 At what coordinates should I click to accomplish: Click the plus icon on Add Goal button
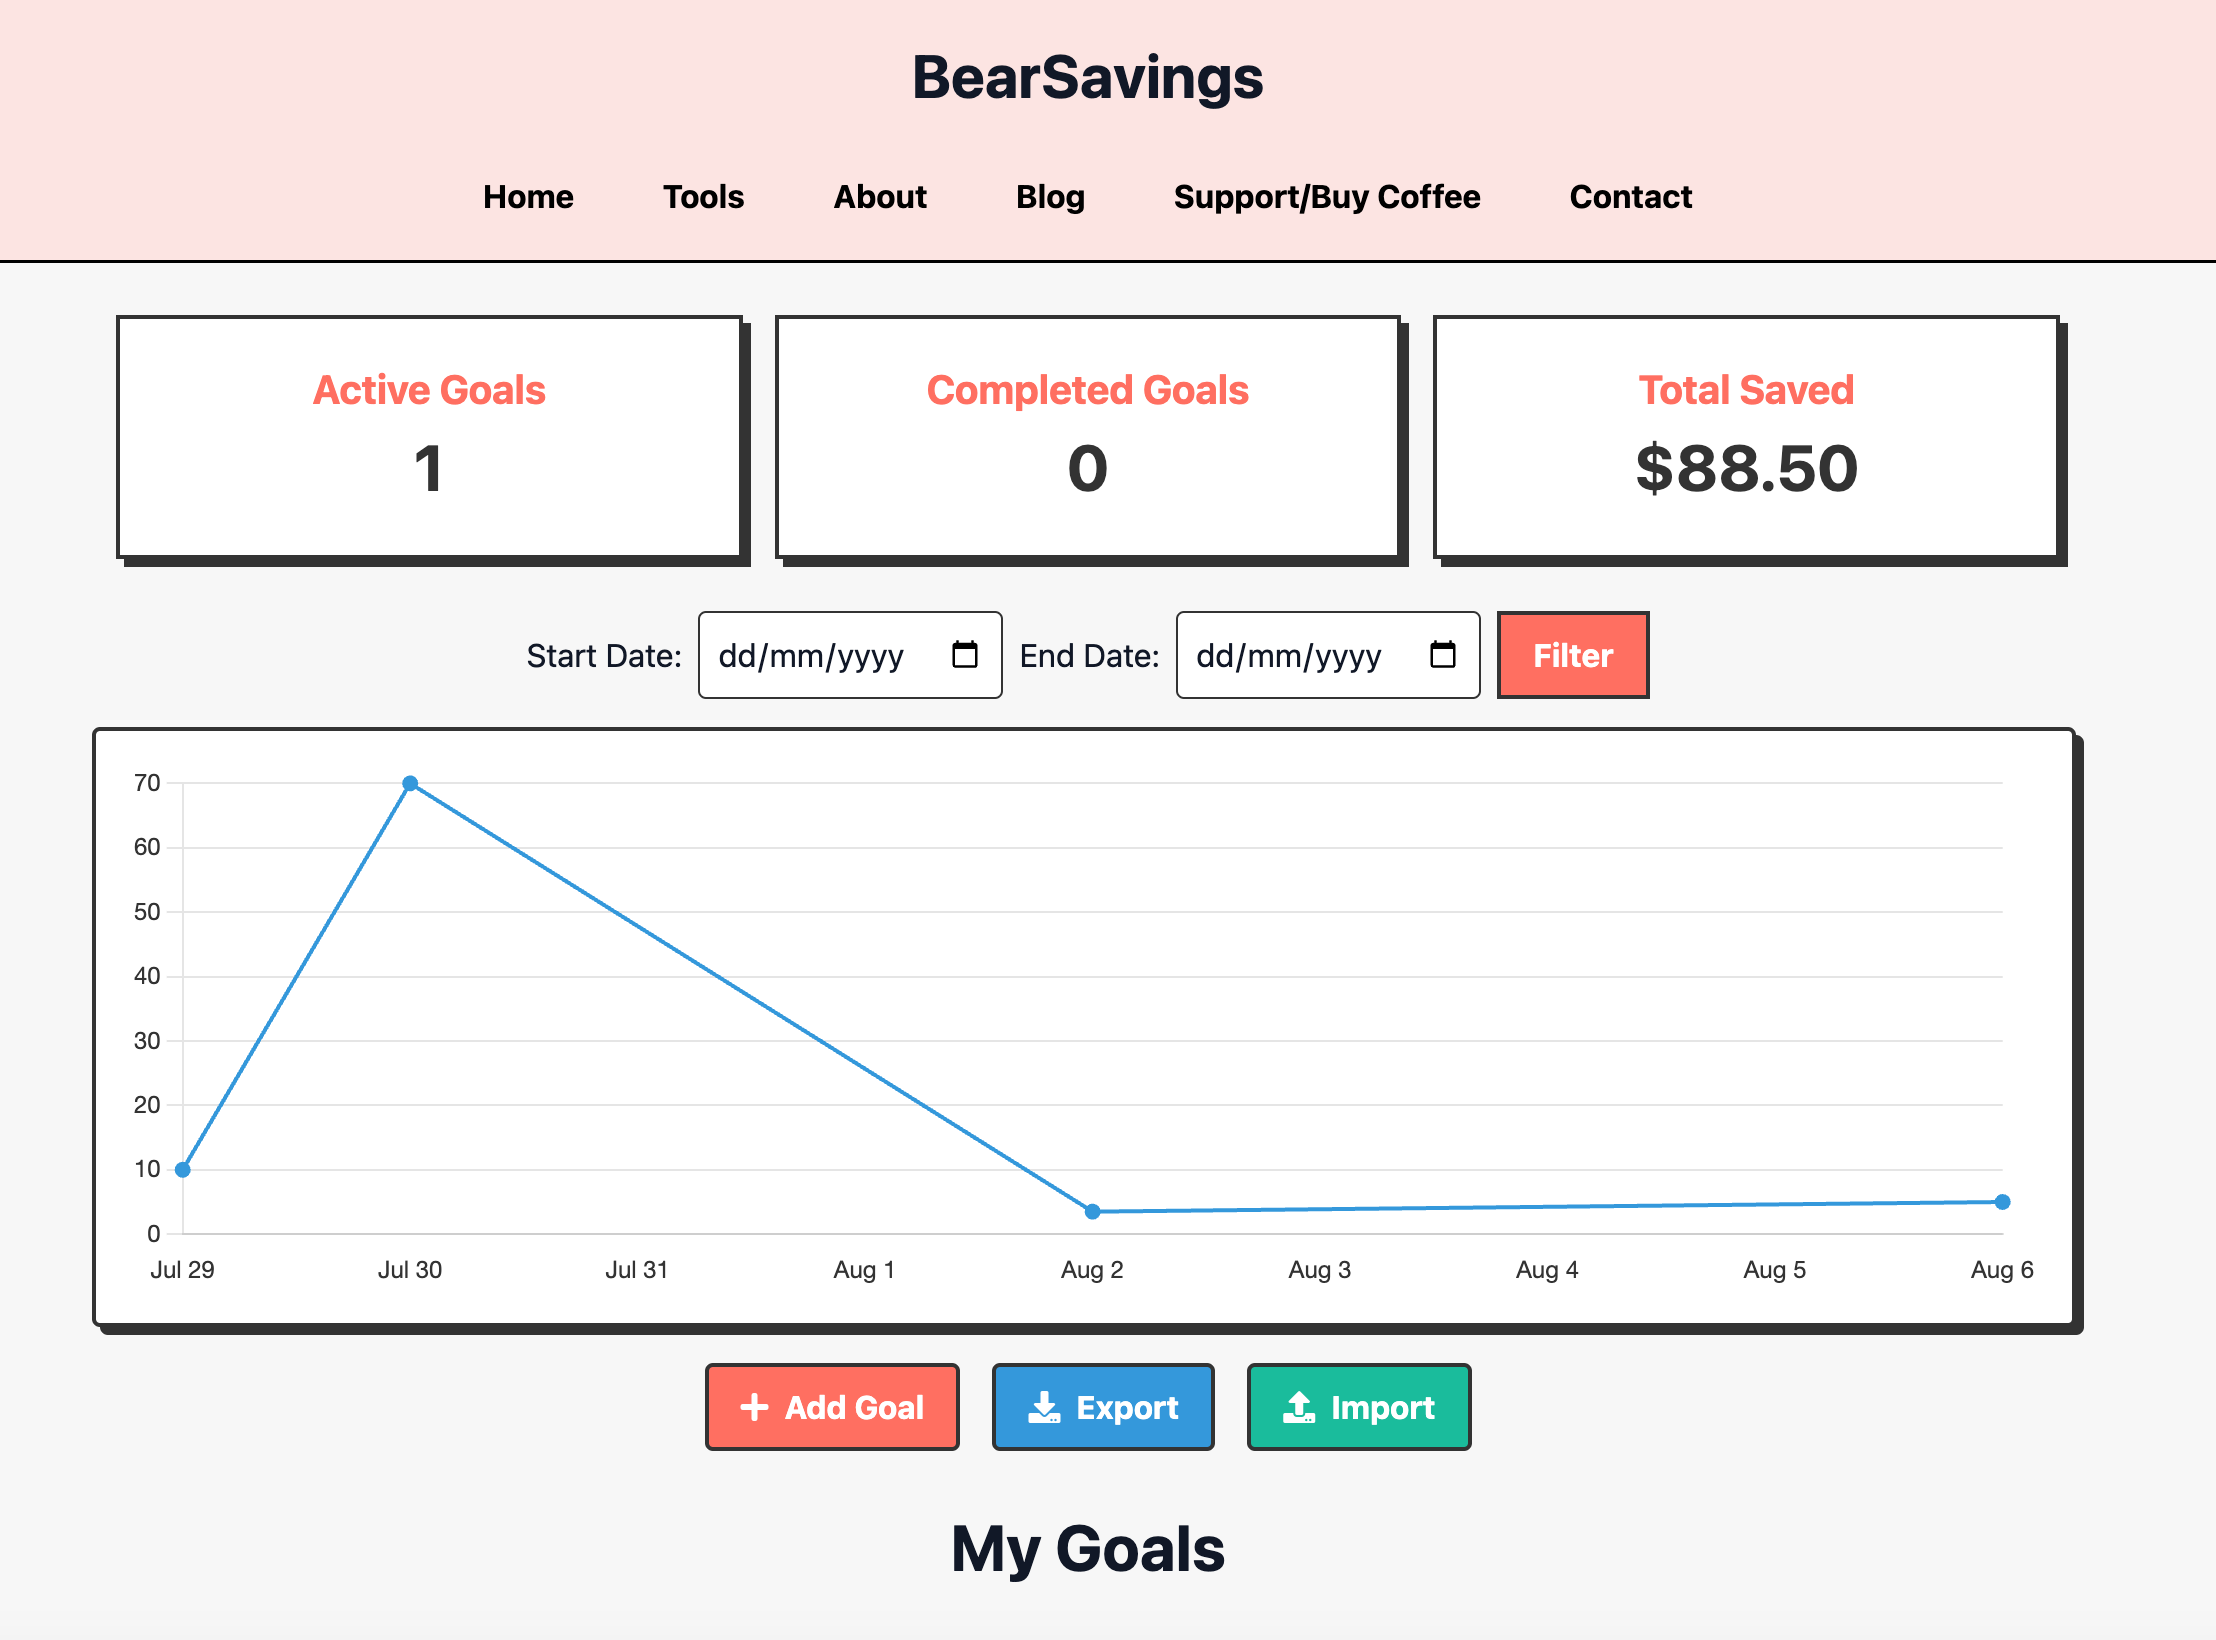coord(753,1407)
